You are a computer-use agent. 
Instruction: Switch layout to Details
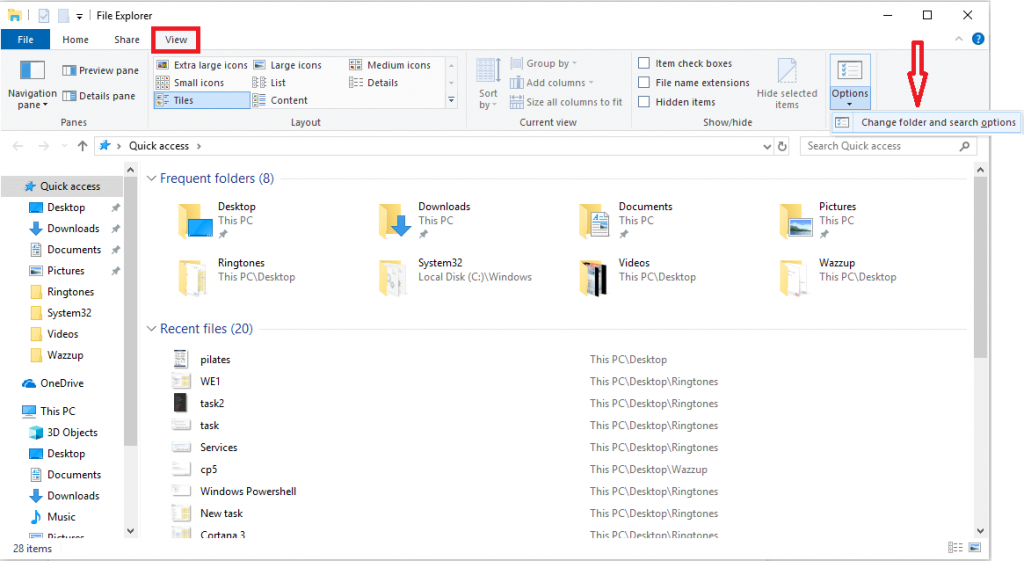point(374,82)
